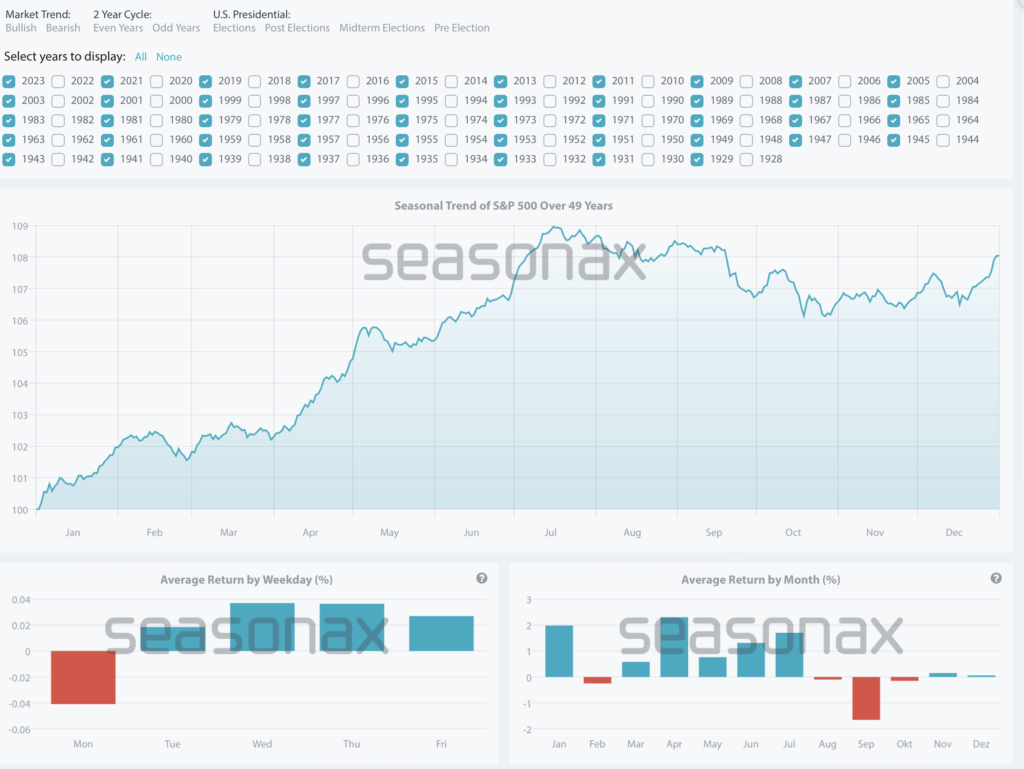Click All to display every year
Viewport: 1024px width, 769px height.
click(x=141, y=57)
